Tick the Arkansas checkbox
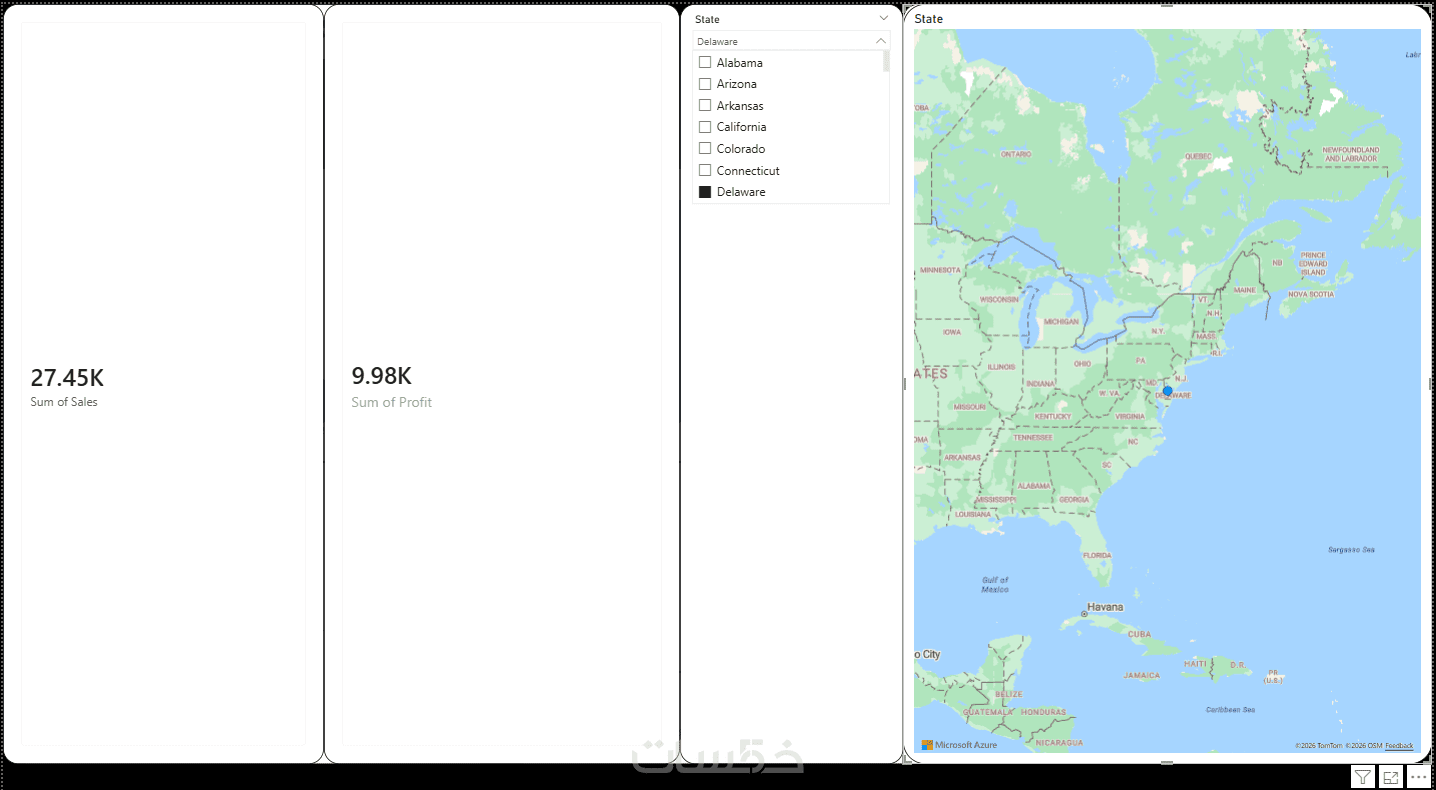This screenshot has width=1436, height=790. (x=705, y=105)
